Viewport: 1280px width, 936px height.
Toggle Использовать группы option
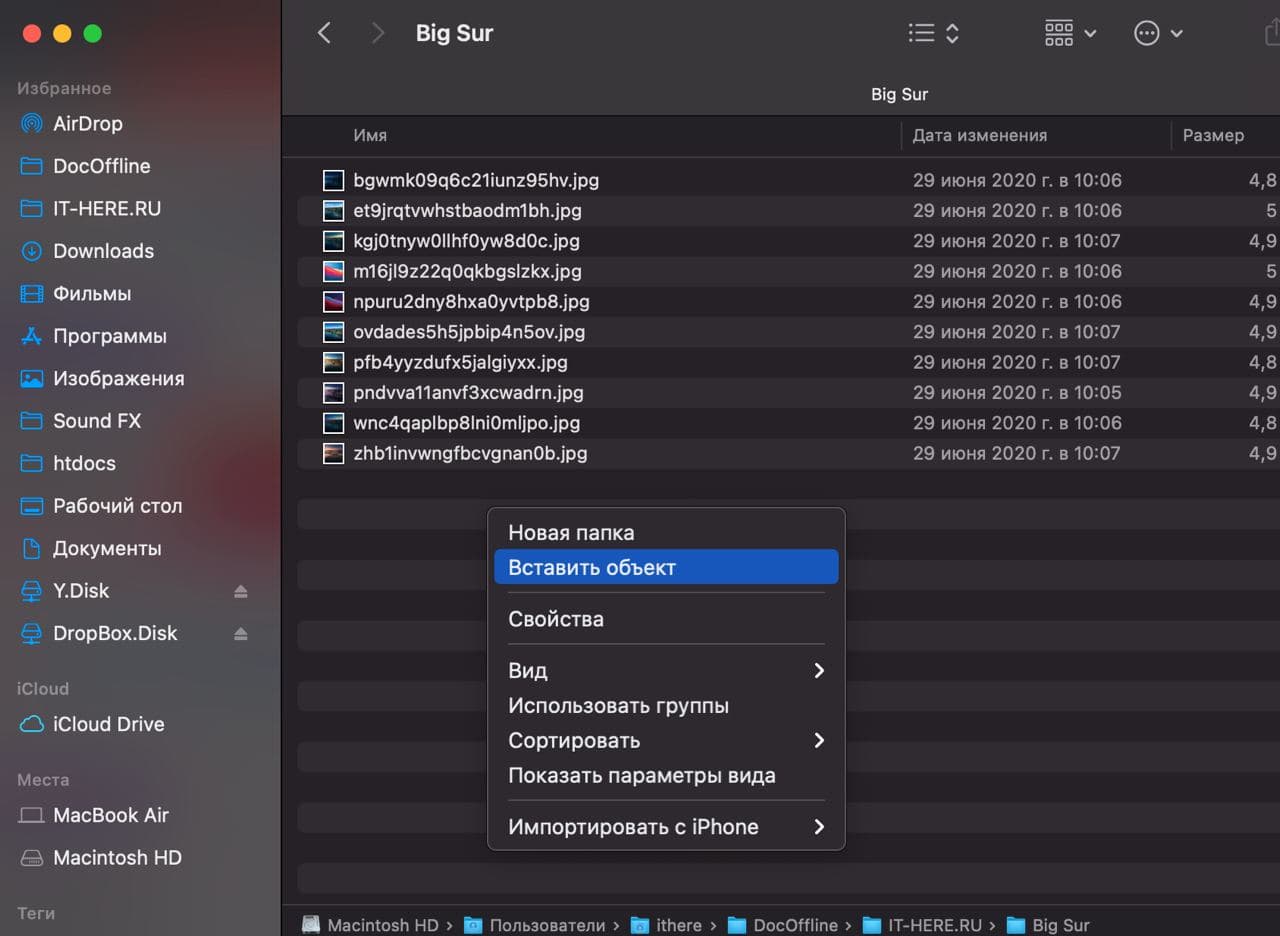[666, 705]
